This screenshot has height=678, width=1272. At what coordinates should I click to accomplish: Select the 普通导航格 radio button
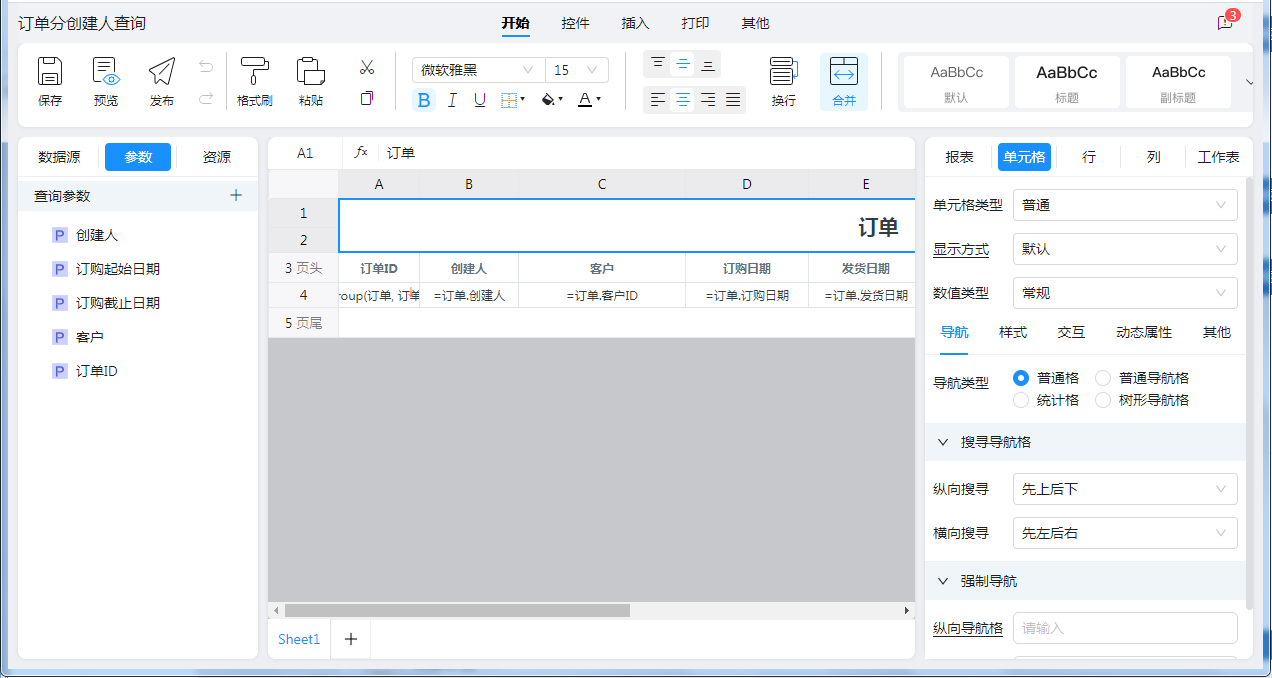(x=1103, y=378)
